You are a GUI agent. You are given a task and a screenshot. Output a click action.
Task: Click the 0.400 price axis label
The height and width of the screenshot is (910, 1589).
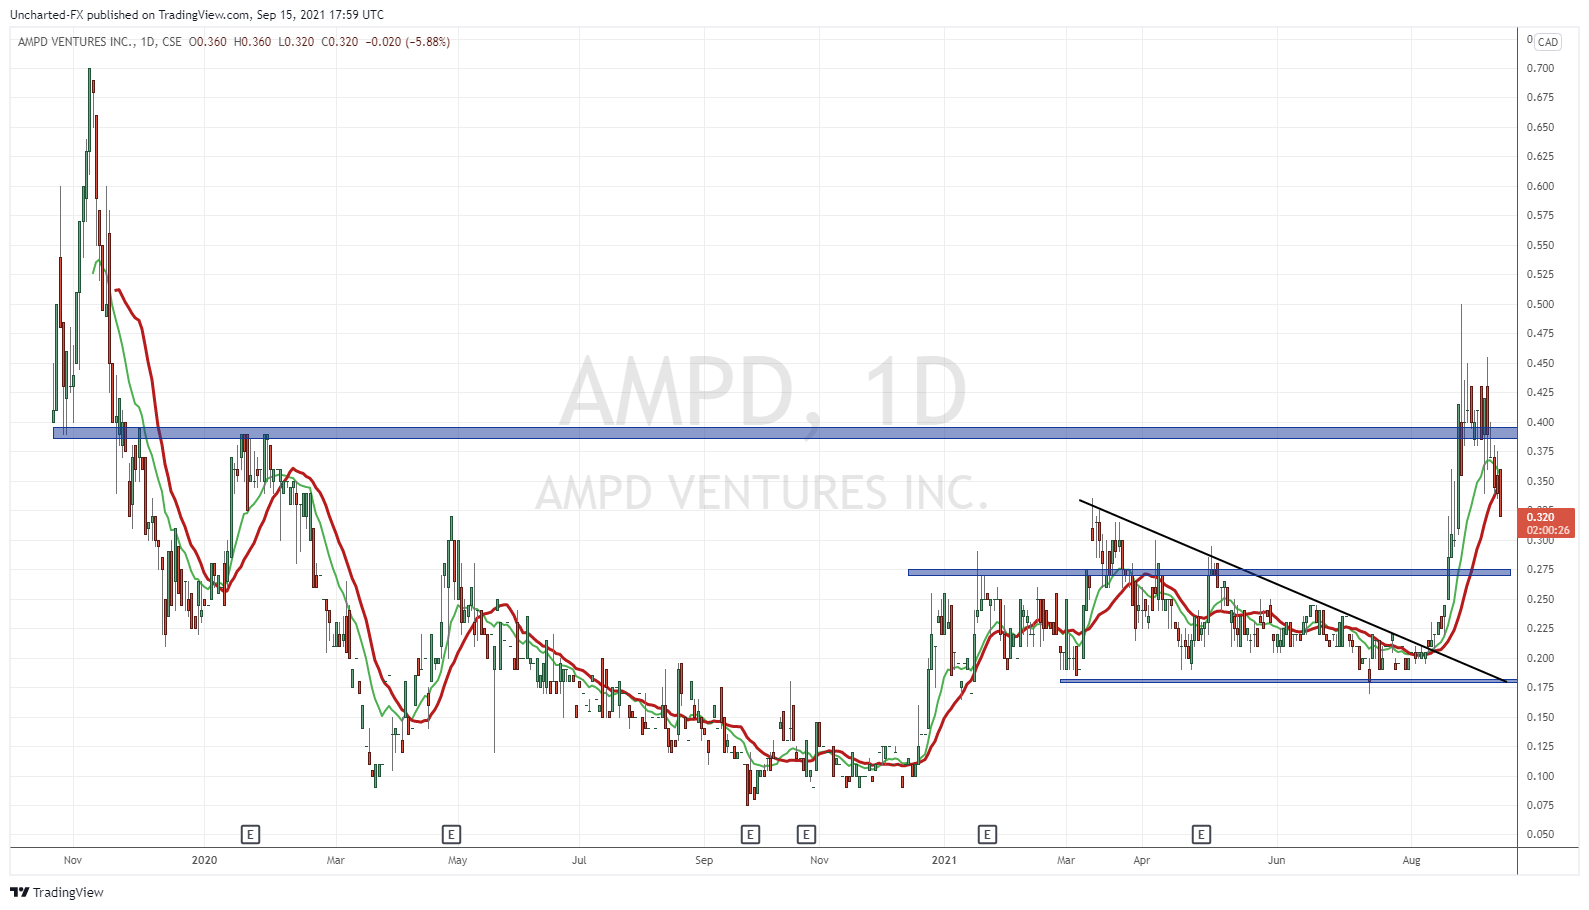tap(1540, 422)
